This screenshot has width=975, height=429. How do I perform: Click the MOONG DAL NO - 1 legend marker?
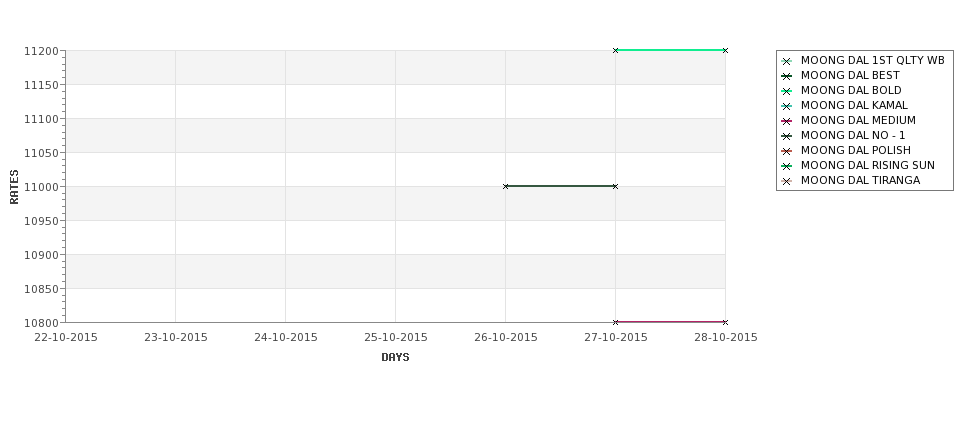(787, 136)
